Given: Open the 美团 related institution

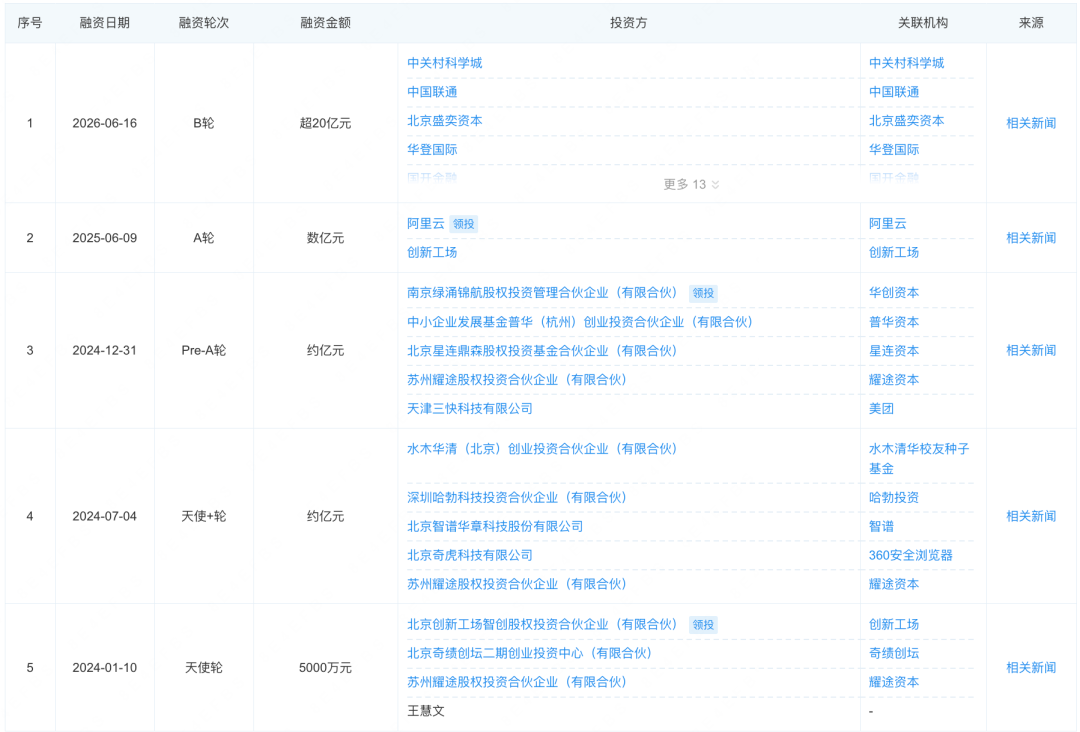Looking at the screenshot, I should point(881,409).
